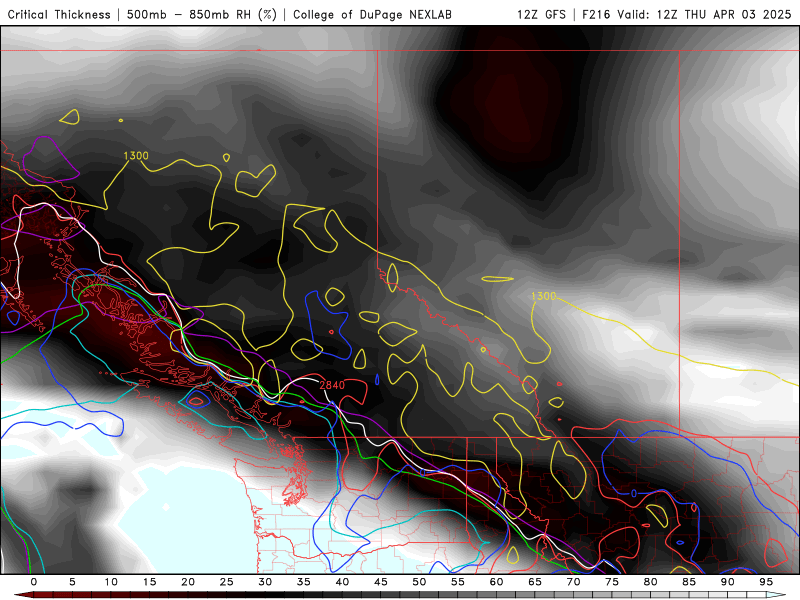Click the colorbar tick label "55"
Screen dimensions: 800x600
point(458,582)
